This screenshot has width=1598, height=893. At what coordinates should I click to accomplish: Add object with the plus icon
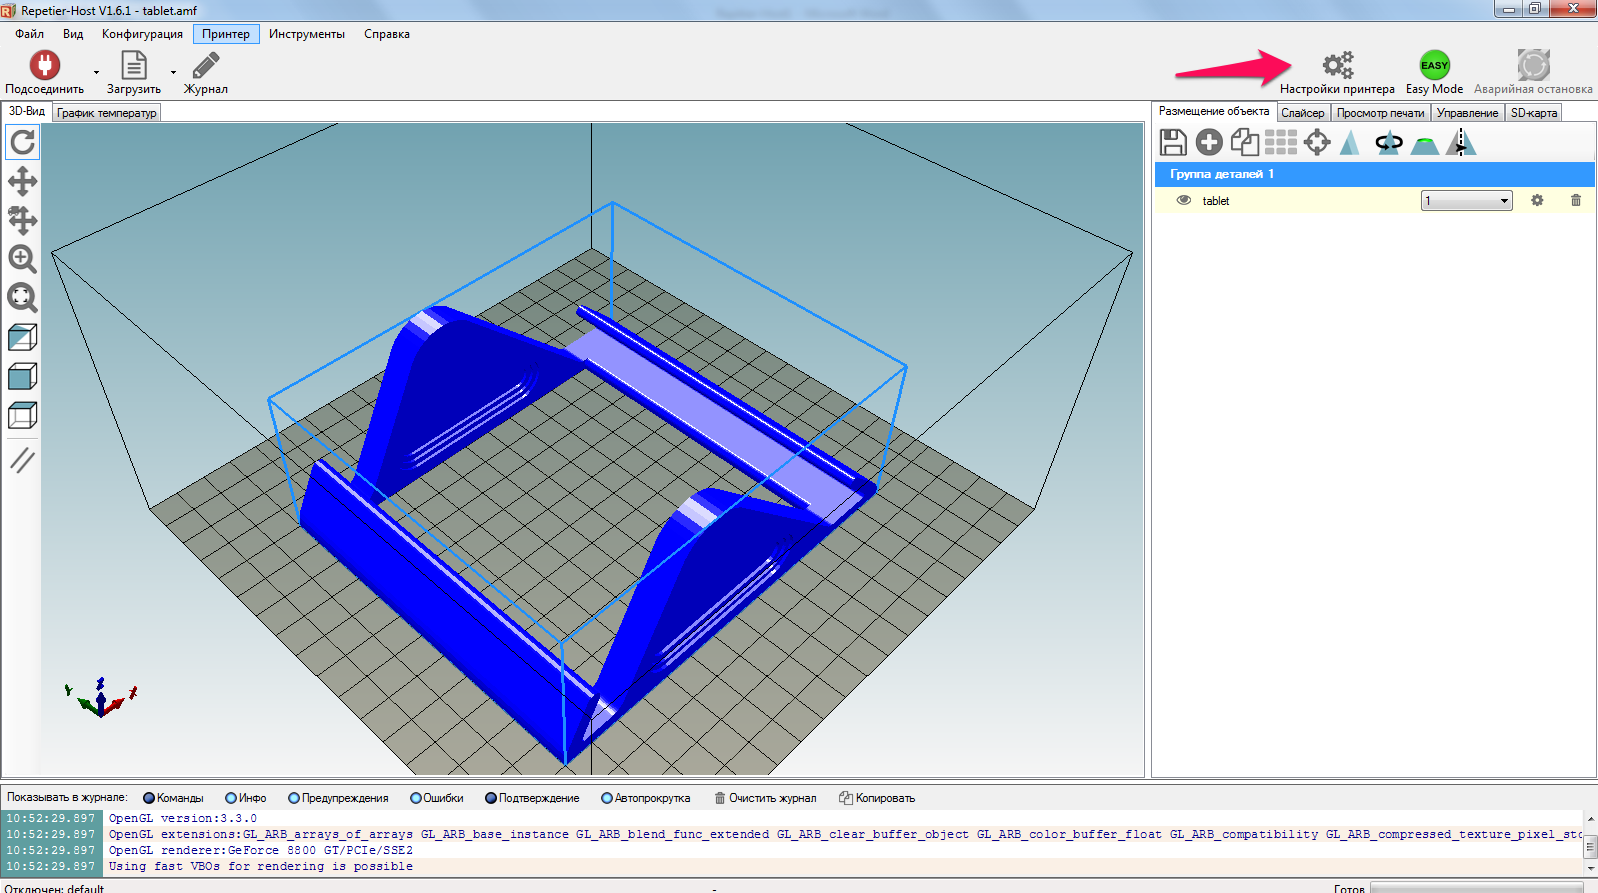1209,143
